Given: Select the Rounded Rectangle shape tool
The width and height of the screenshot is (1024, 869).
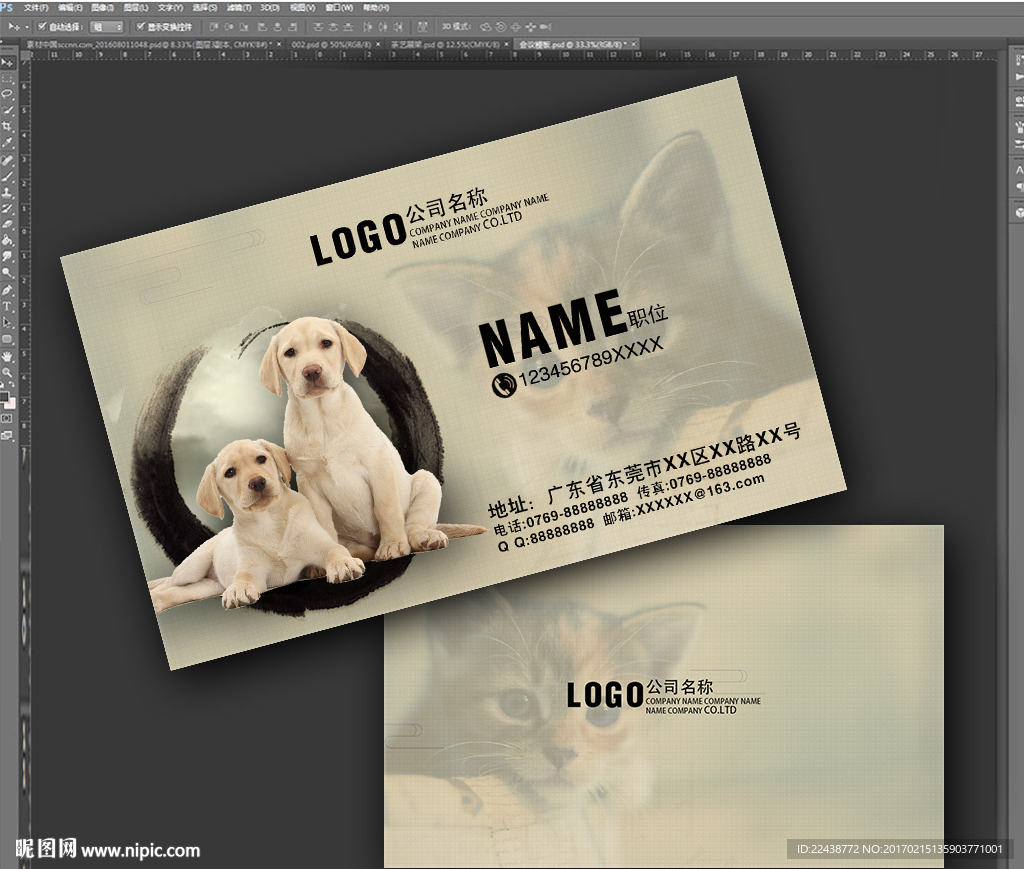Looking at the screenshot, I should point(7,338).
